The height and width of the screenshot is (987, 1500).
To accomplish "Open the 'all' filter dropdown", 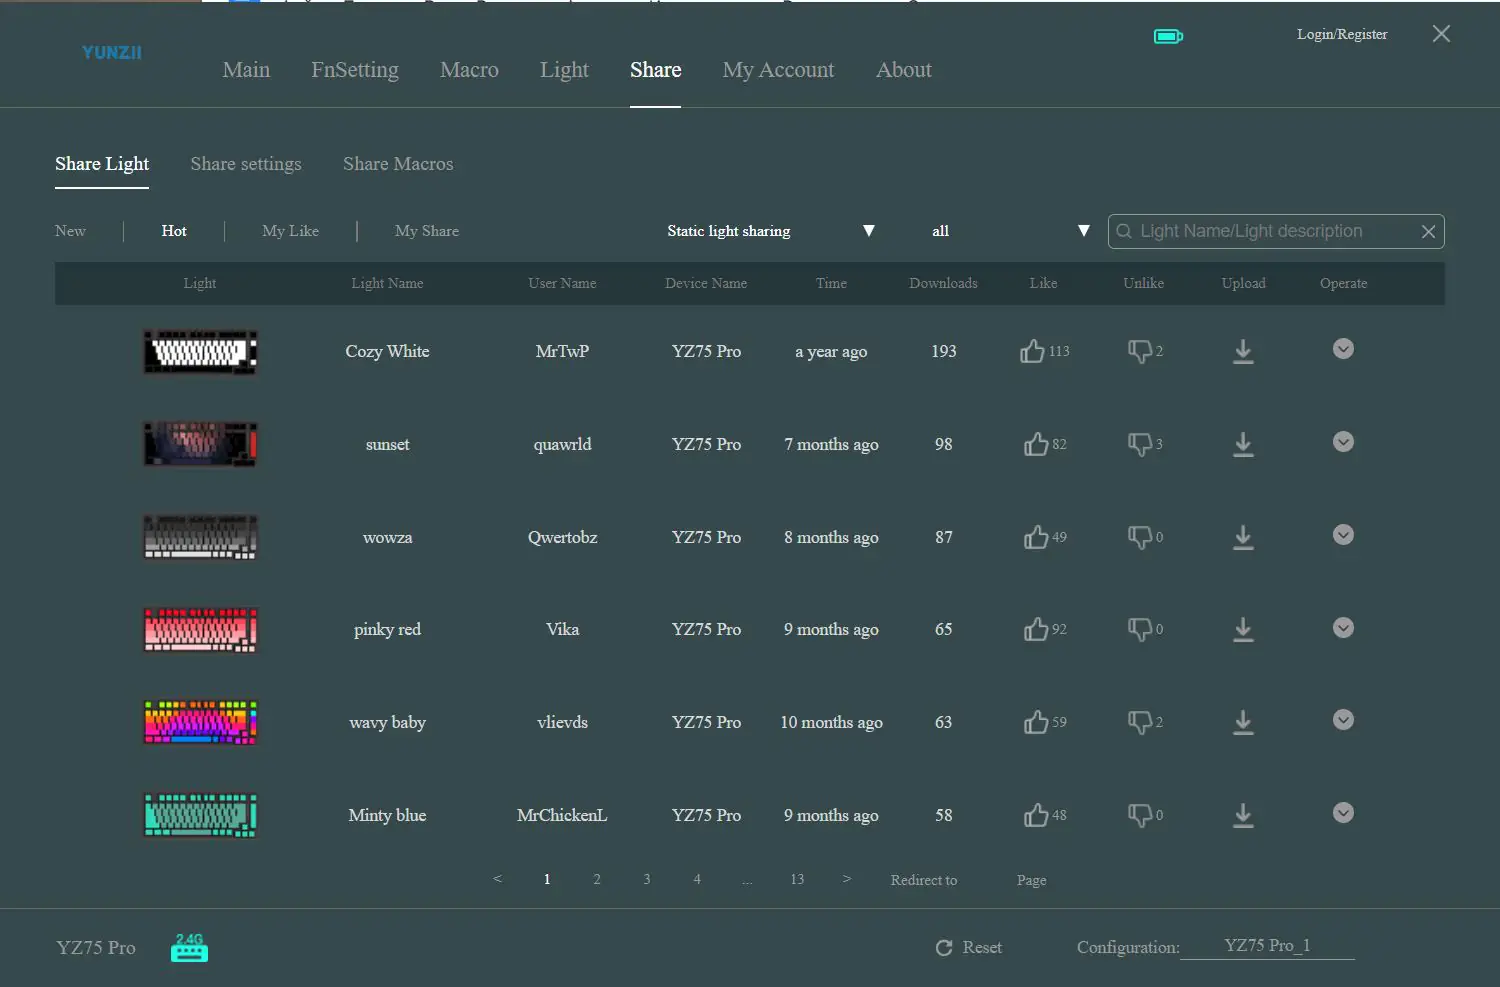I will [x=1010, y=231].
